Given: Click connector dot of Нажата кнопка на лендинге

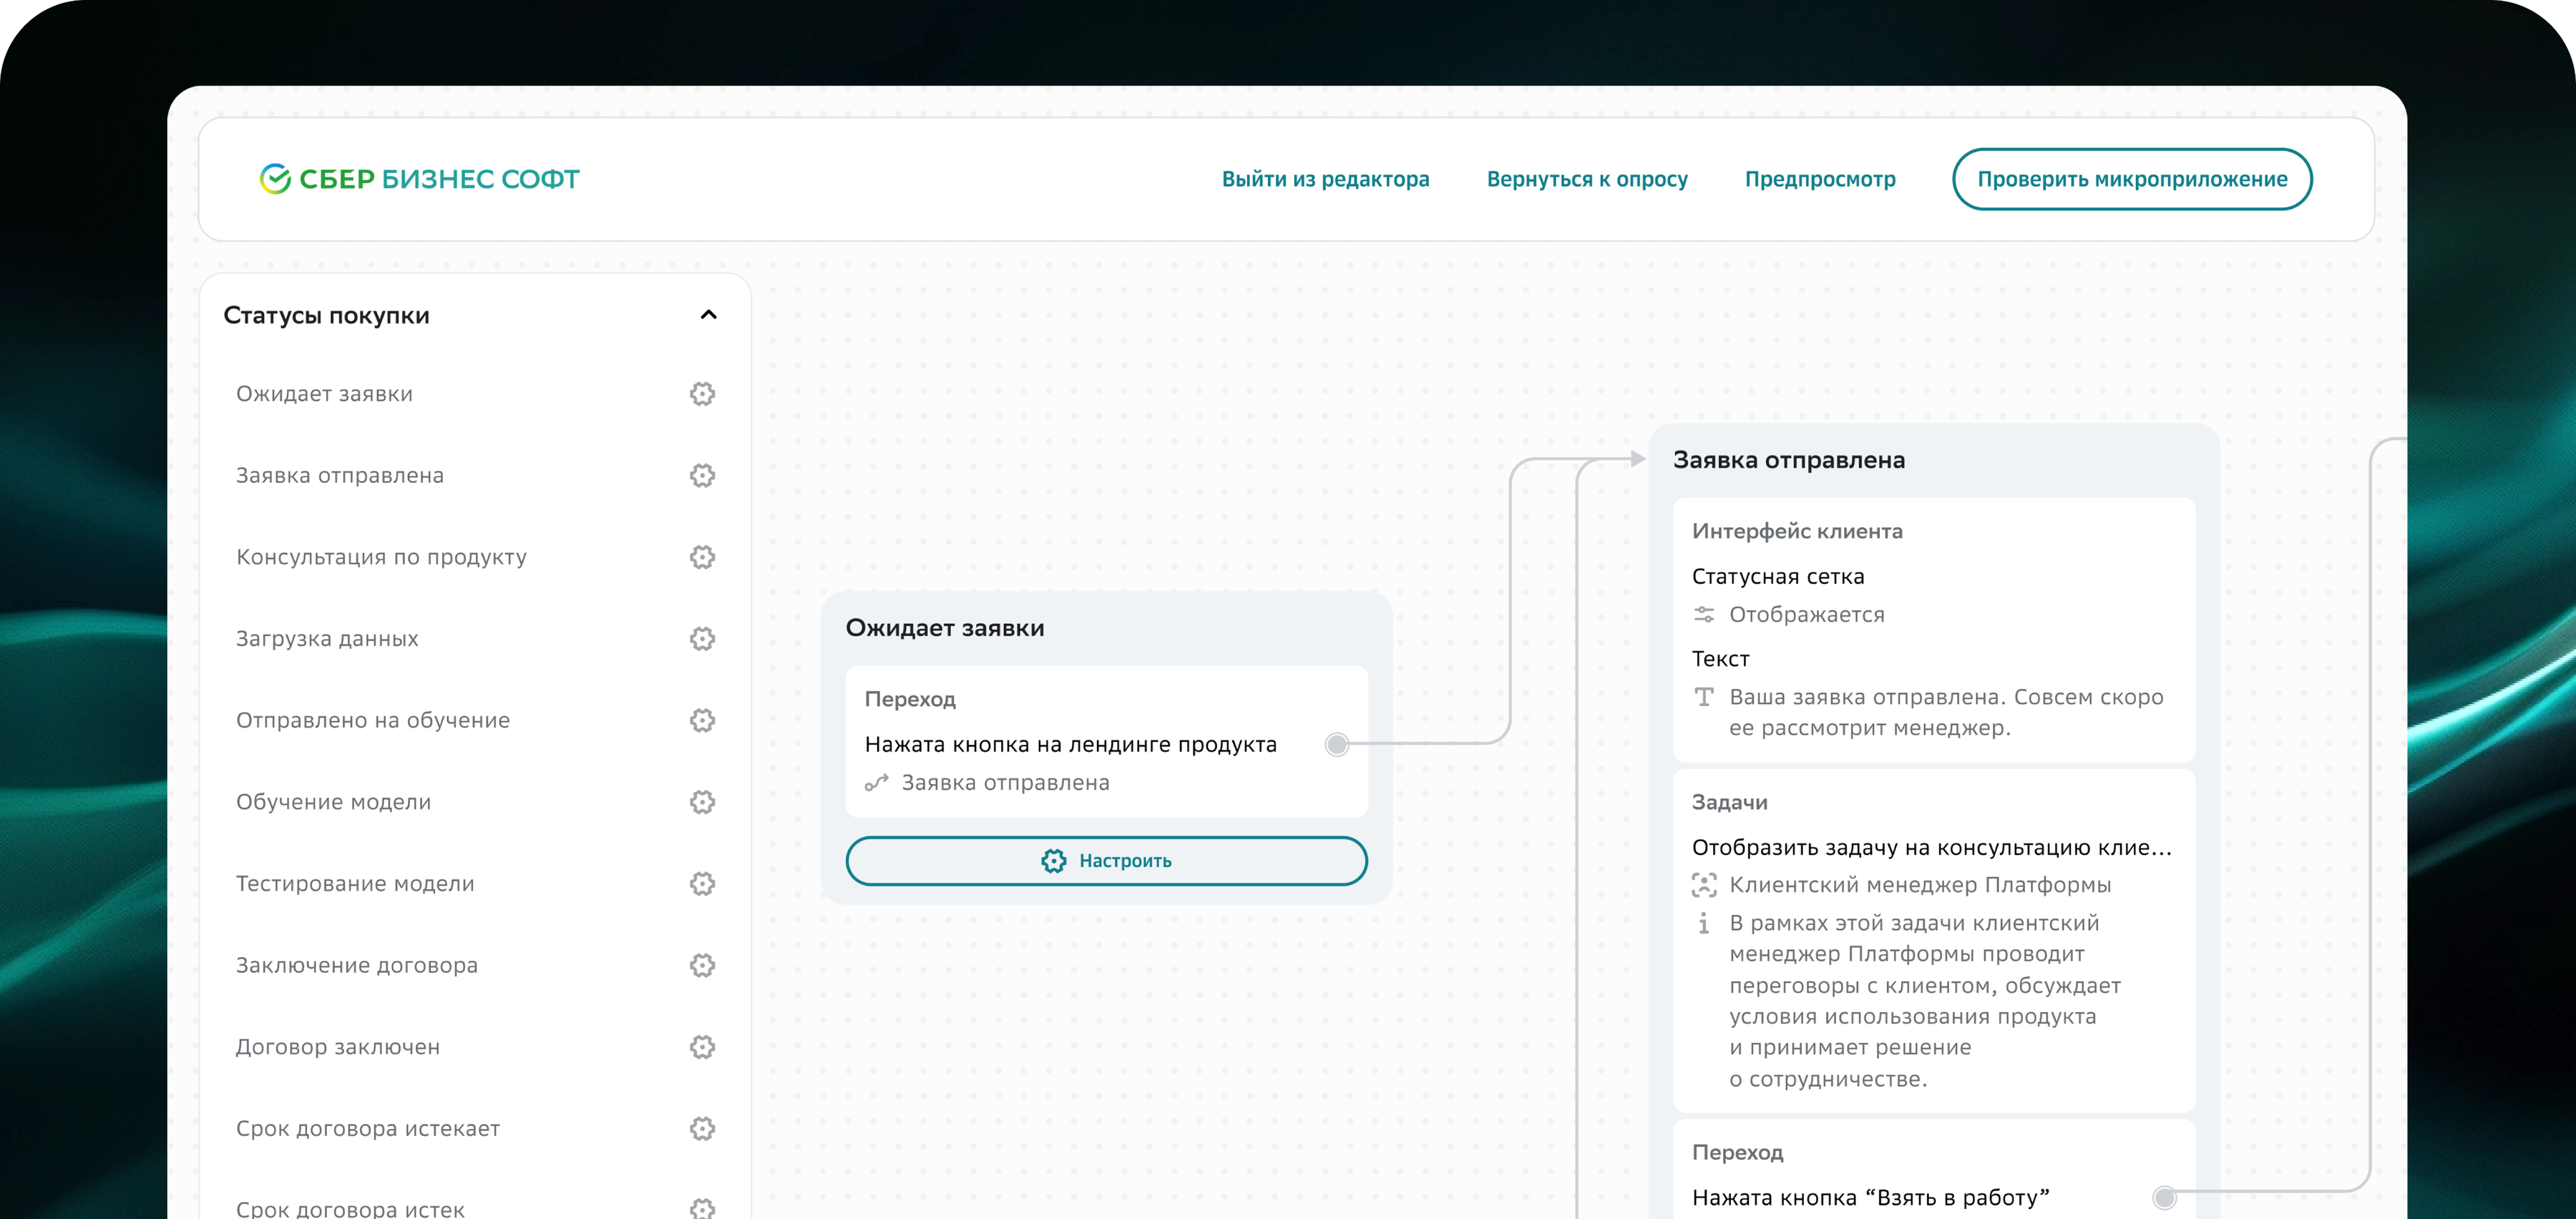Looking at the screenshot, I should [1337, 744].
